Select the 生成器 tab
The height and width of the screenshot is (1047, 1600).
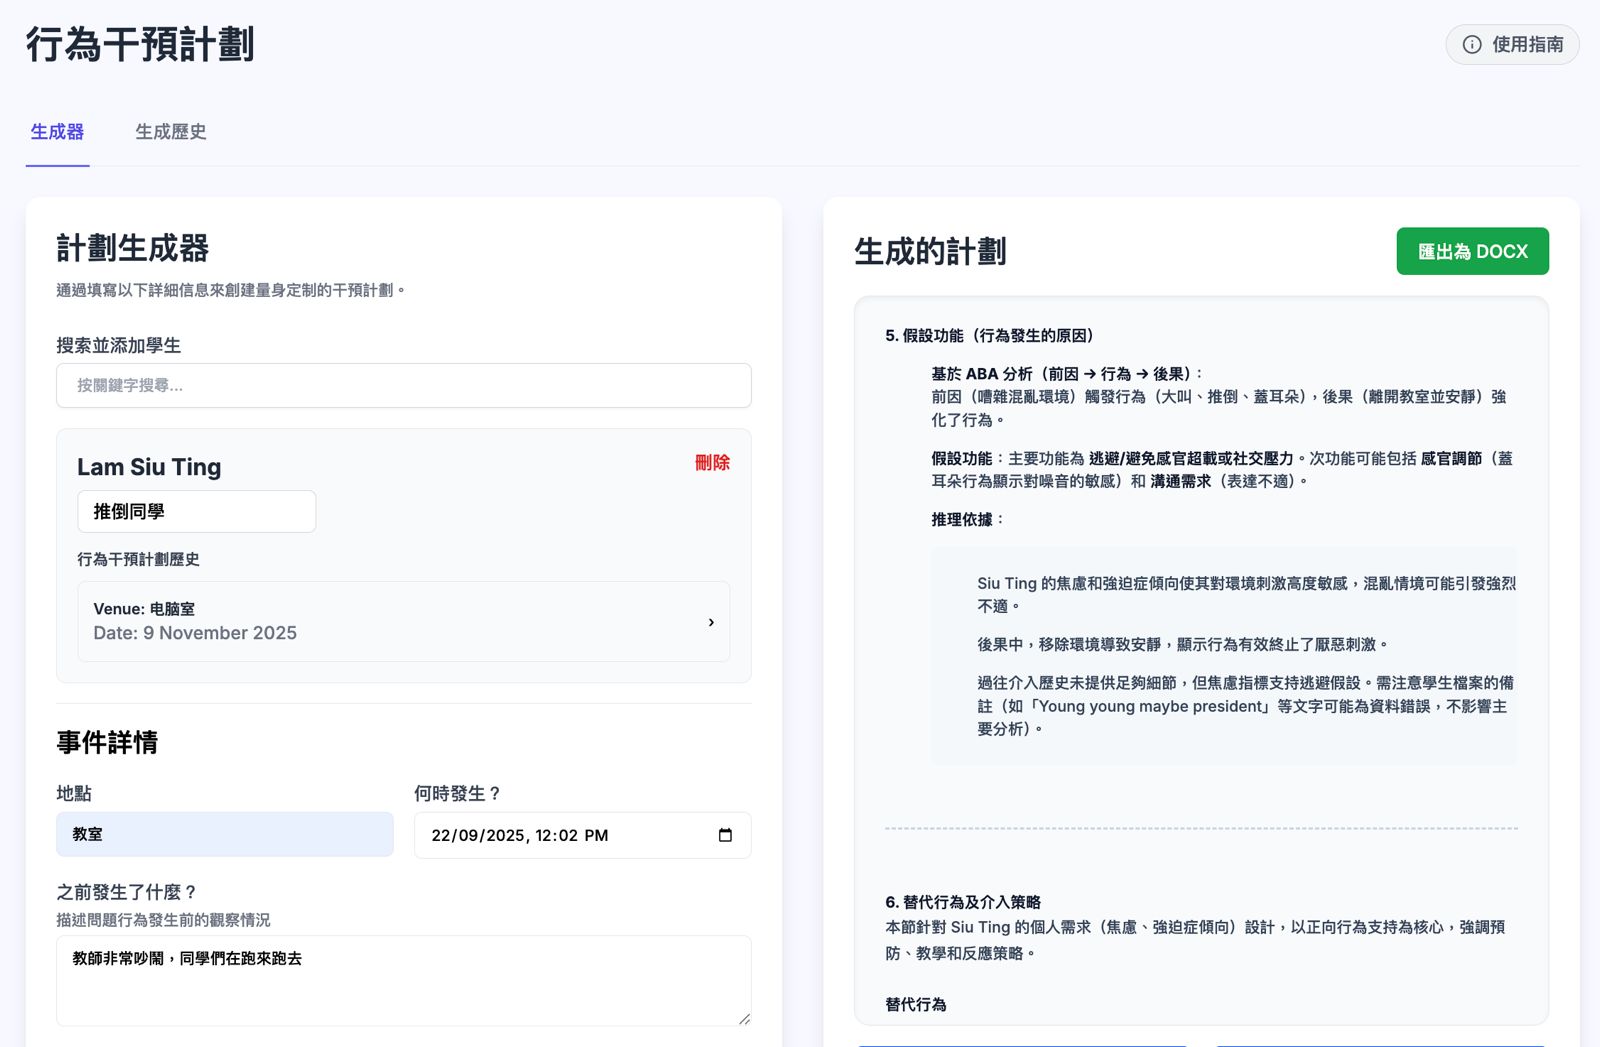[x=57, y=132]
